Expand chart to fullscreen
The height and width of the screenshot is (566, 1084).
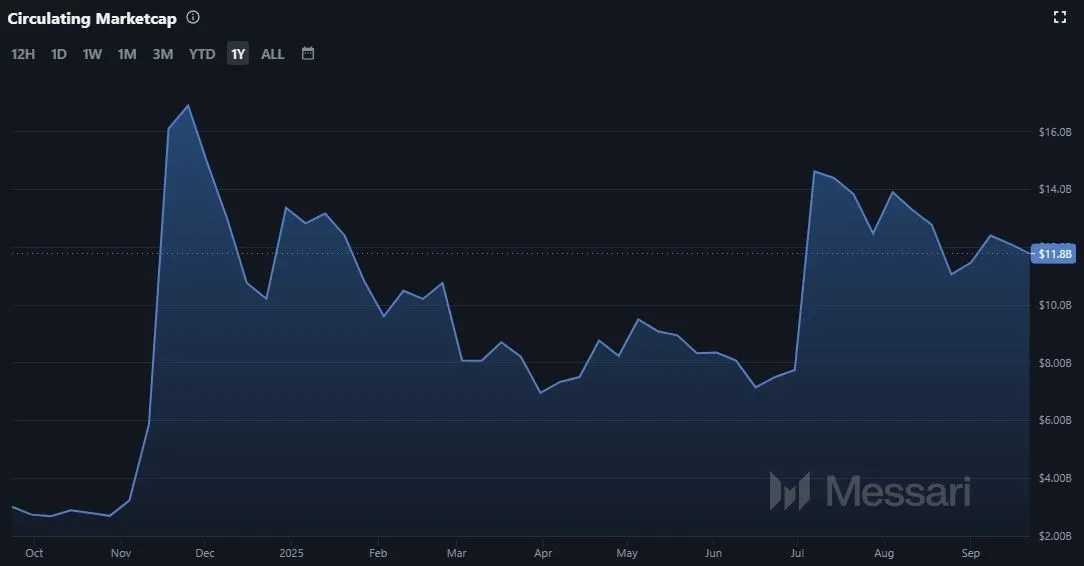click(1060, 17)
